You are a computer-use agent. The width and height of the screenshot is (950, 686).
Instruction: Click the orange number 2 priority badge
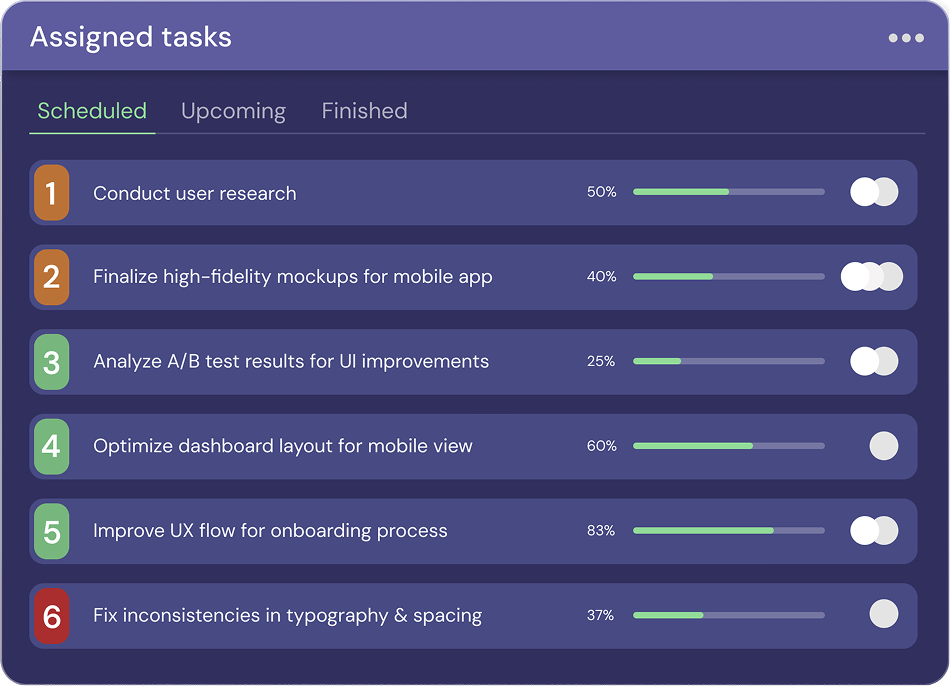pyautogui.click(x=51, y=277)
